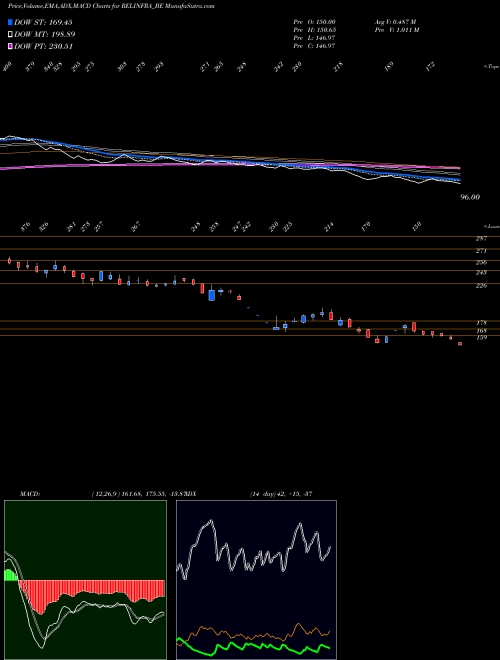Click the red MACD histogram area
This screenshot has width=500, height=660.
(x=91, y=593)
